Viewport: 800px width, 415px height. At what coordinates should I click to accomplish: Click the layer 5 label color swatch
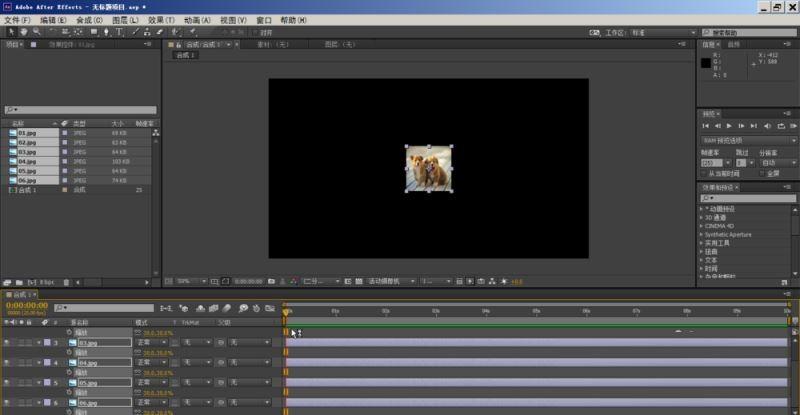46,382
